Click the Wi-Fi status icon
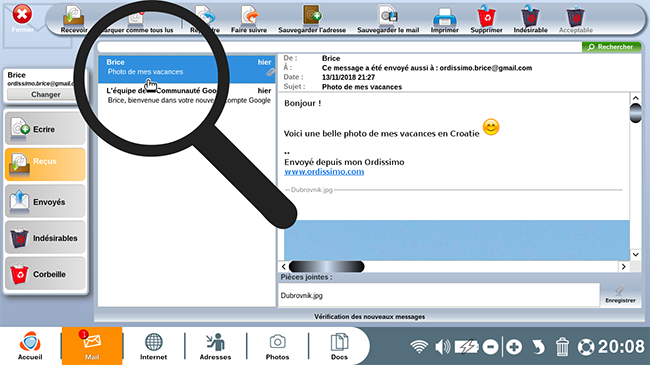Viewport: 650px width, 365px height. (x=419, y=346)
